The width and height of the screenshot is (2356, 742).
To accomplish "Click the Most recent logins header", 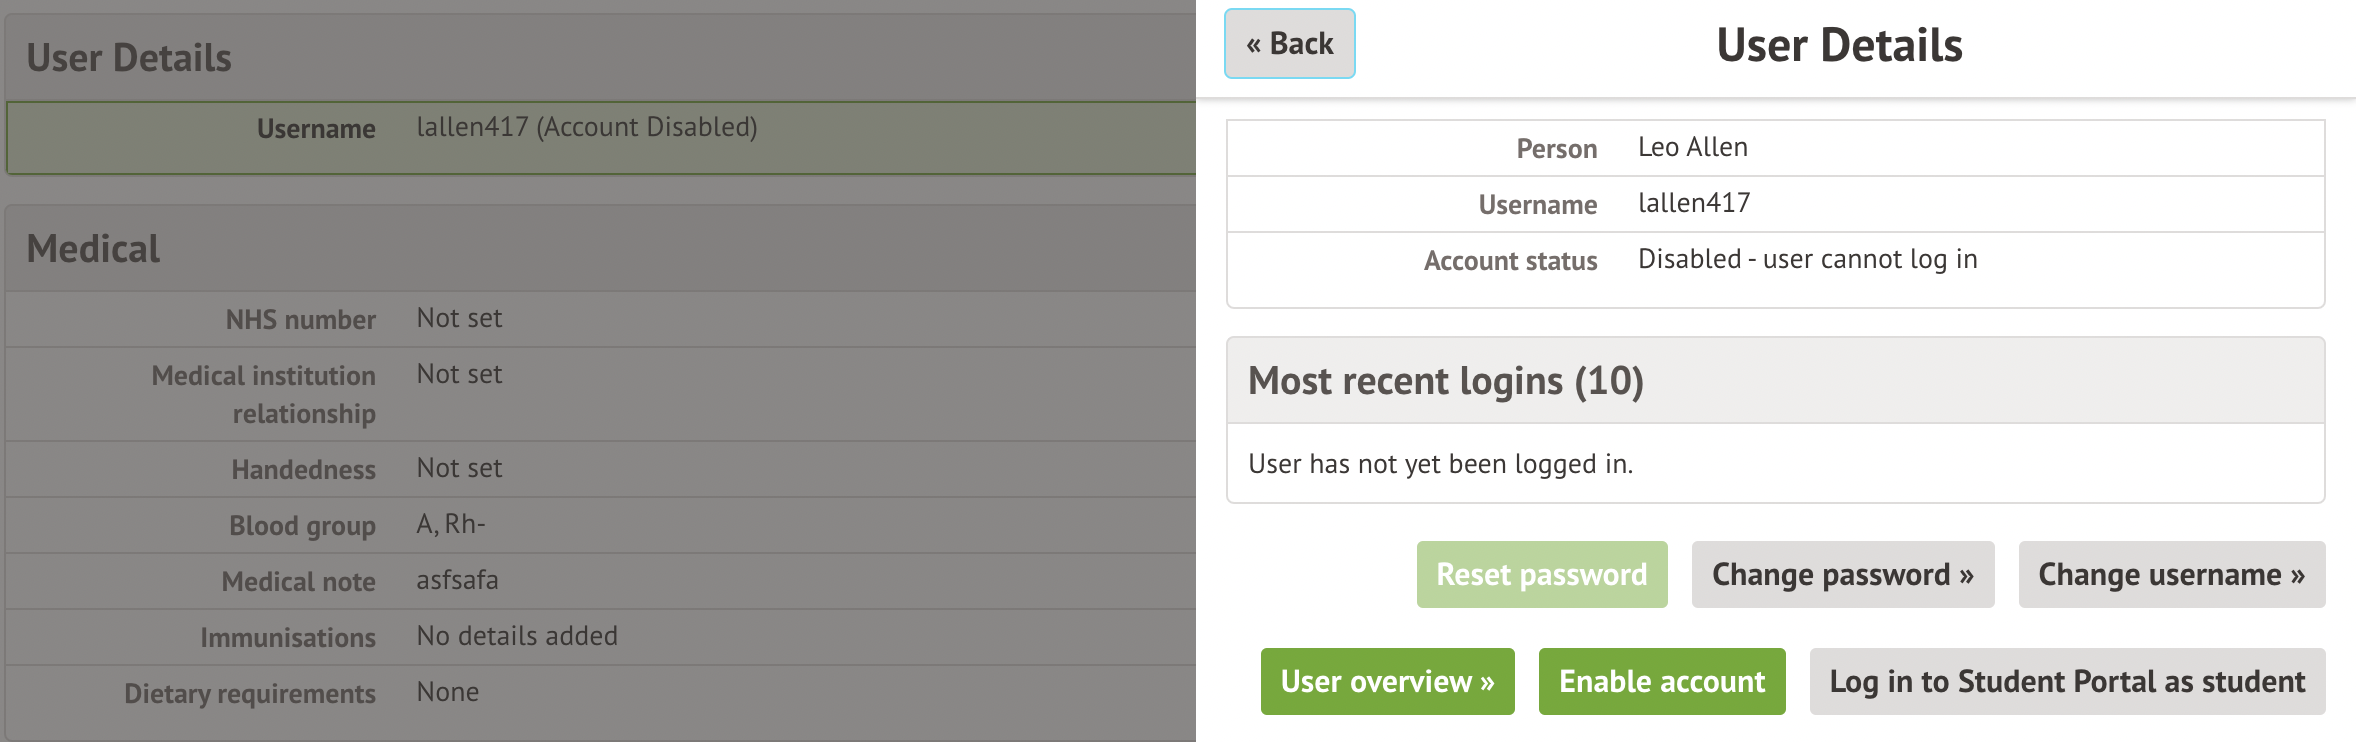I will point(1445,381).
